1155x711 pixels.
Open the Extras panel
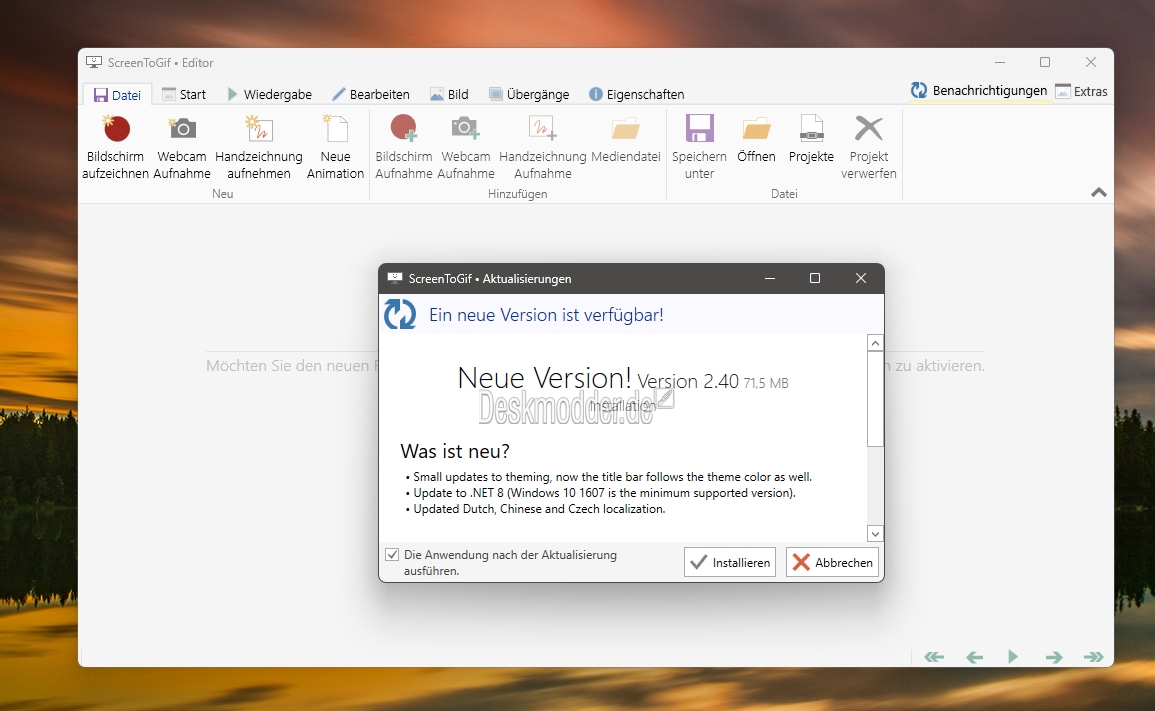click(x=1081, y=91)
